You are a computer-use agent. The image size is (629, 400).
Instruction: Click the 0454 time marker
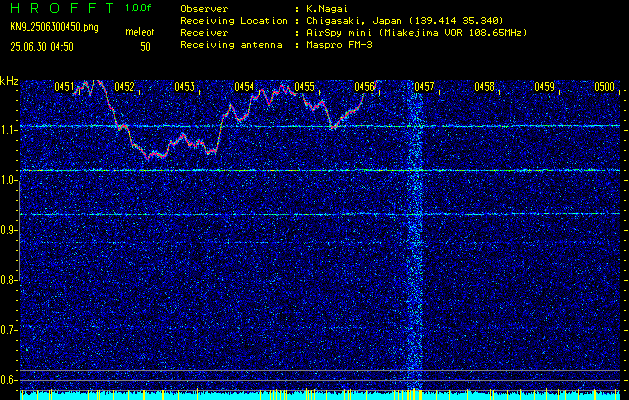point(244,86)
